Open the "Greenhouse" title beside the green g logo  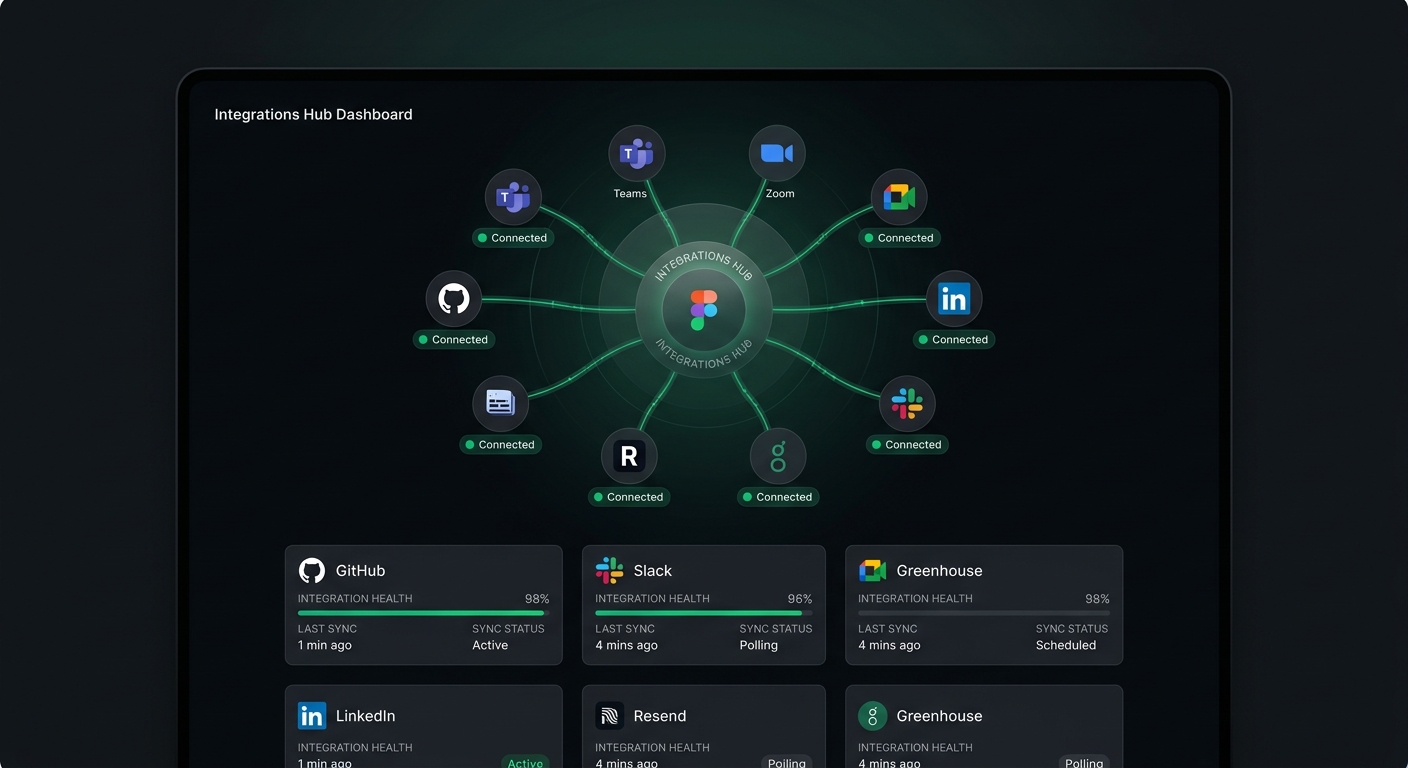[x=939, y=716]
